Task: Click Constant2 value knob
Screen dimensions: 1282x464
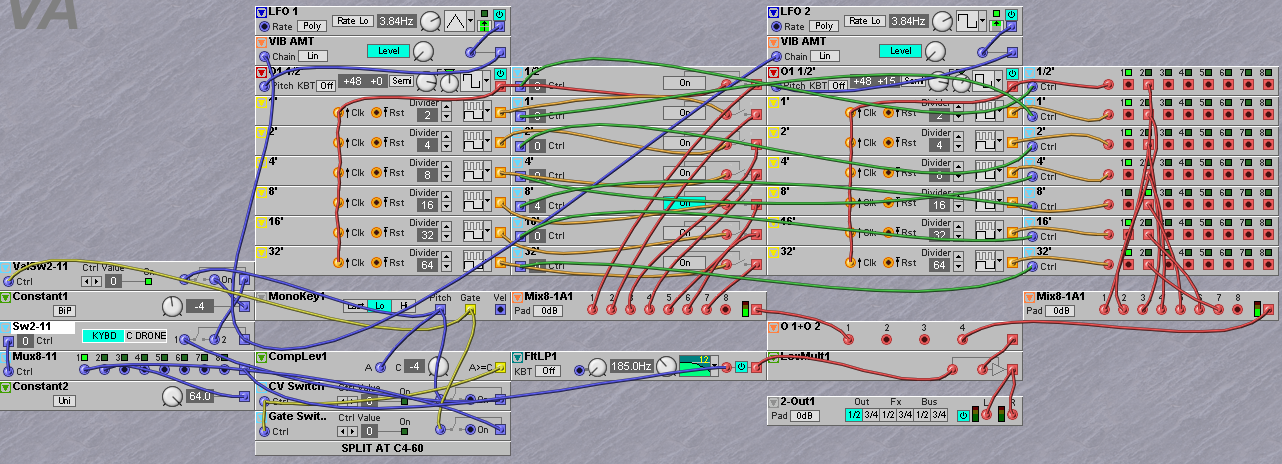Action: [x=172, y=397]
